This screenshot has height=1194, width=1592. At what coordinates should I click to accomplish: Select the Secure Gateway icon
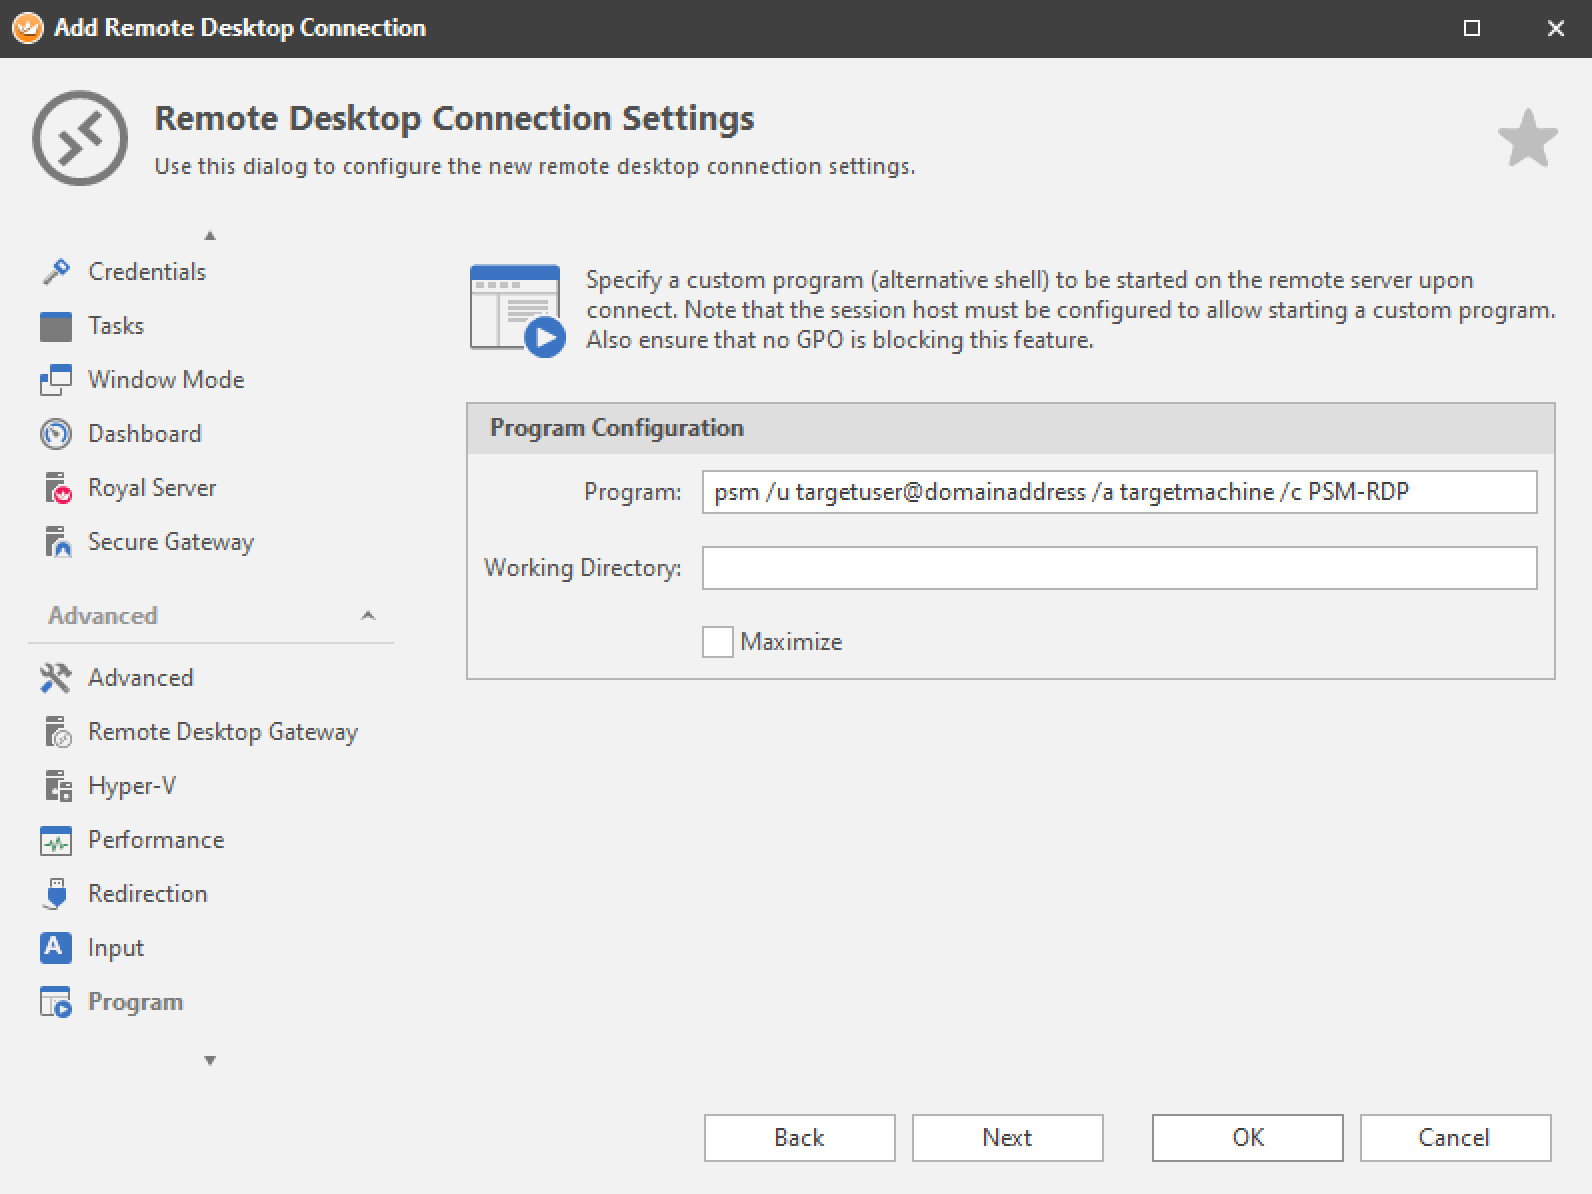(x=56, y=542)
